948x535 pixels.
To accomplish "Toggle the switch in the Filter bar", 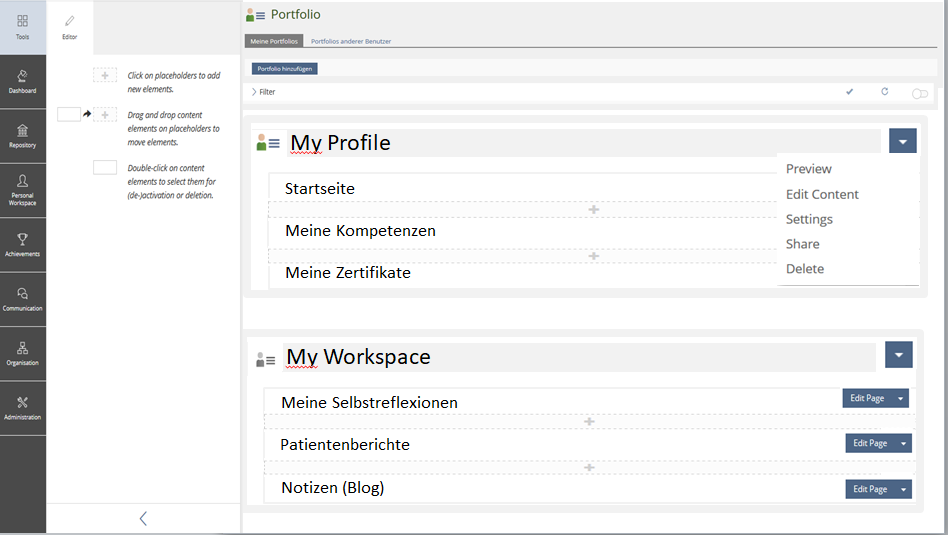I will 919,93.
